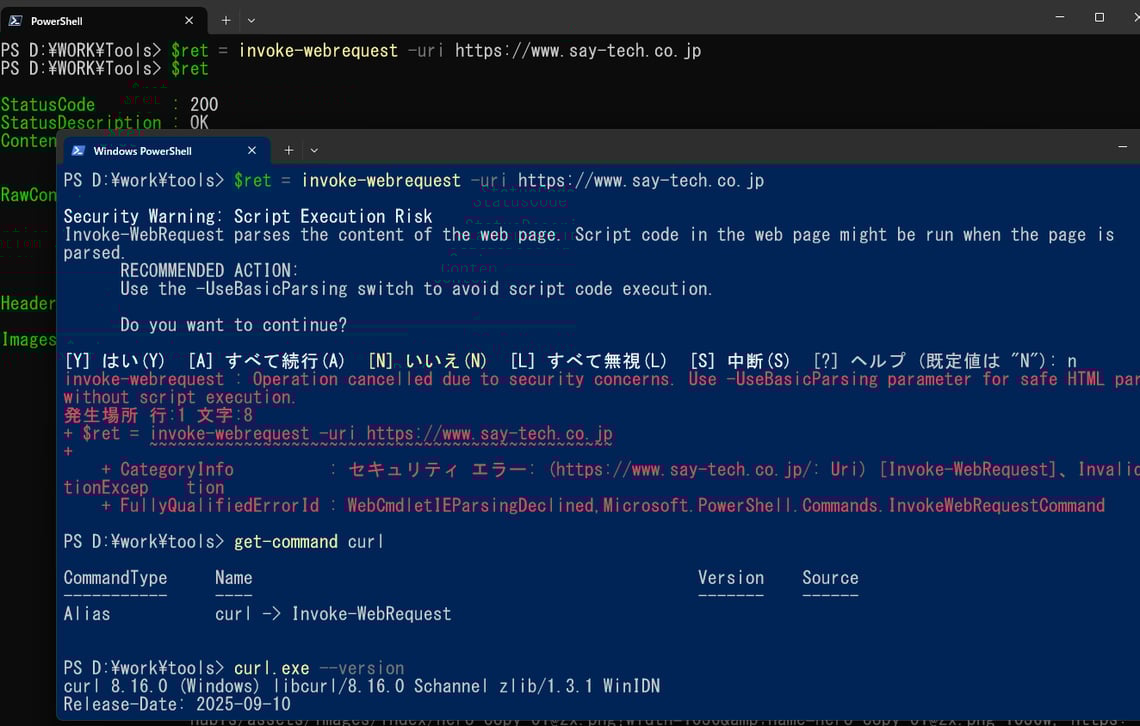Image resolution: width=1140 pixels, height=726 pixels.
Task: Open the tab dropdown chevron in the background window
Action: coord(250,20)
